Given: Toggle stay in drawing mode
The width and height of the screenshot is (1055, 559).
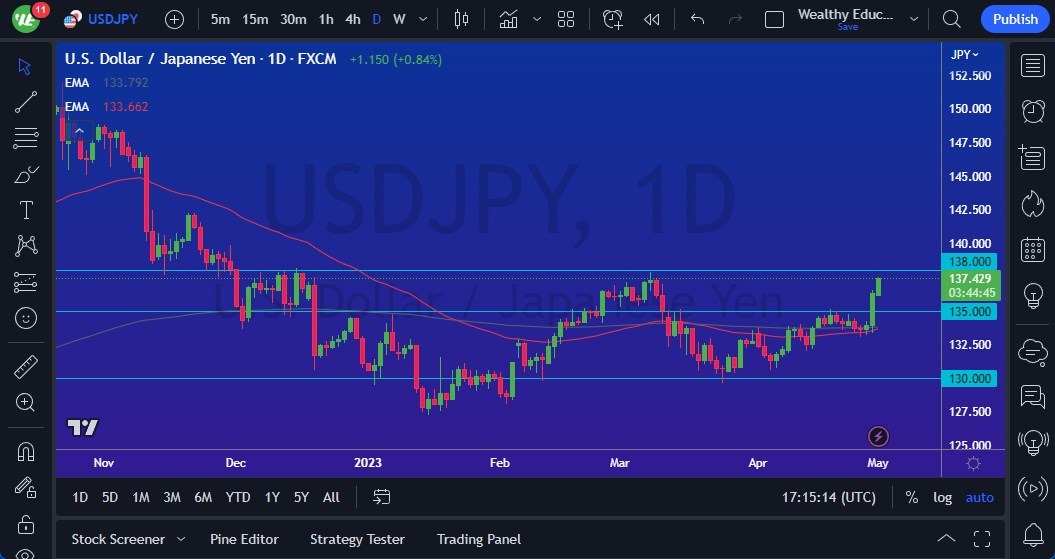Looking at the screenshot, I should (x=26, y=486).
